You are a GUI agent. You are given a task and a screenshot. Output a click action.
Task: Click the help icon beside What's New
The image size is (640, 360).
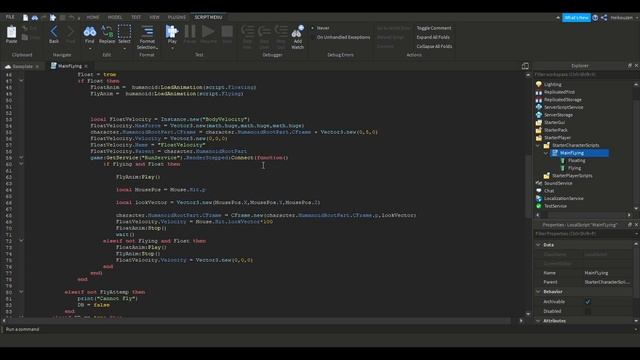tap(595, 18)
